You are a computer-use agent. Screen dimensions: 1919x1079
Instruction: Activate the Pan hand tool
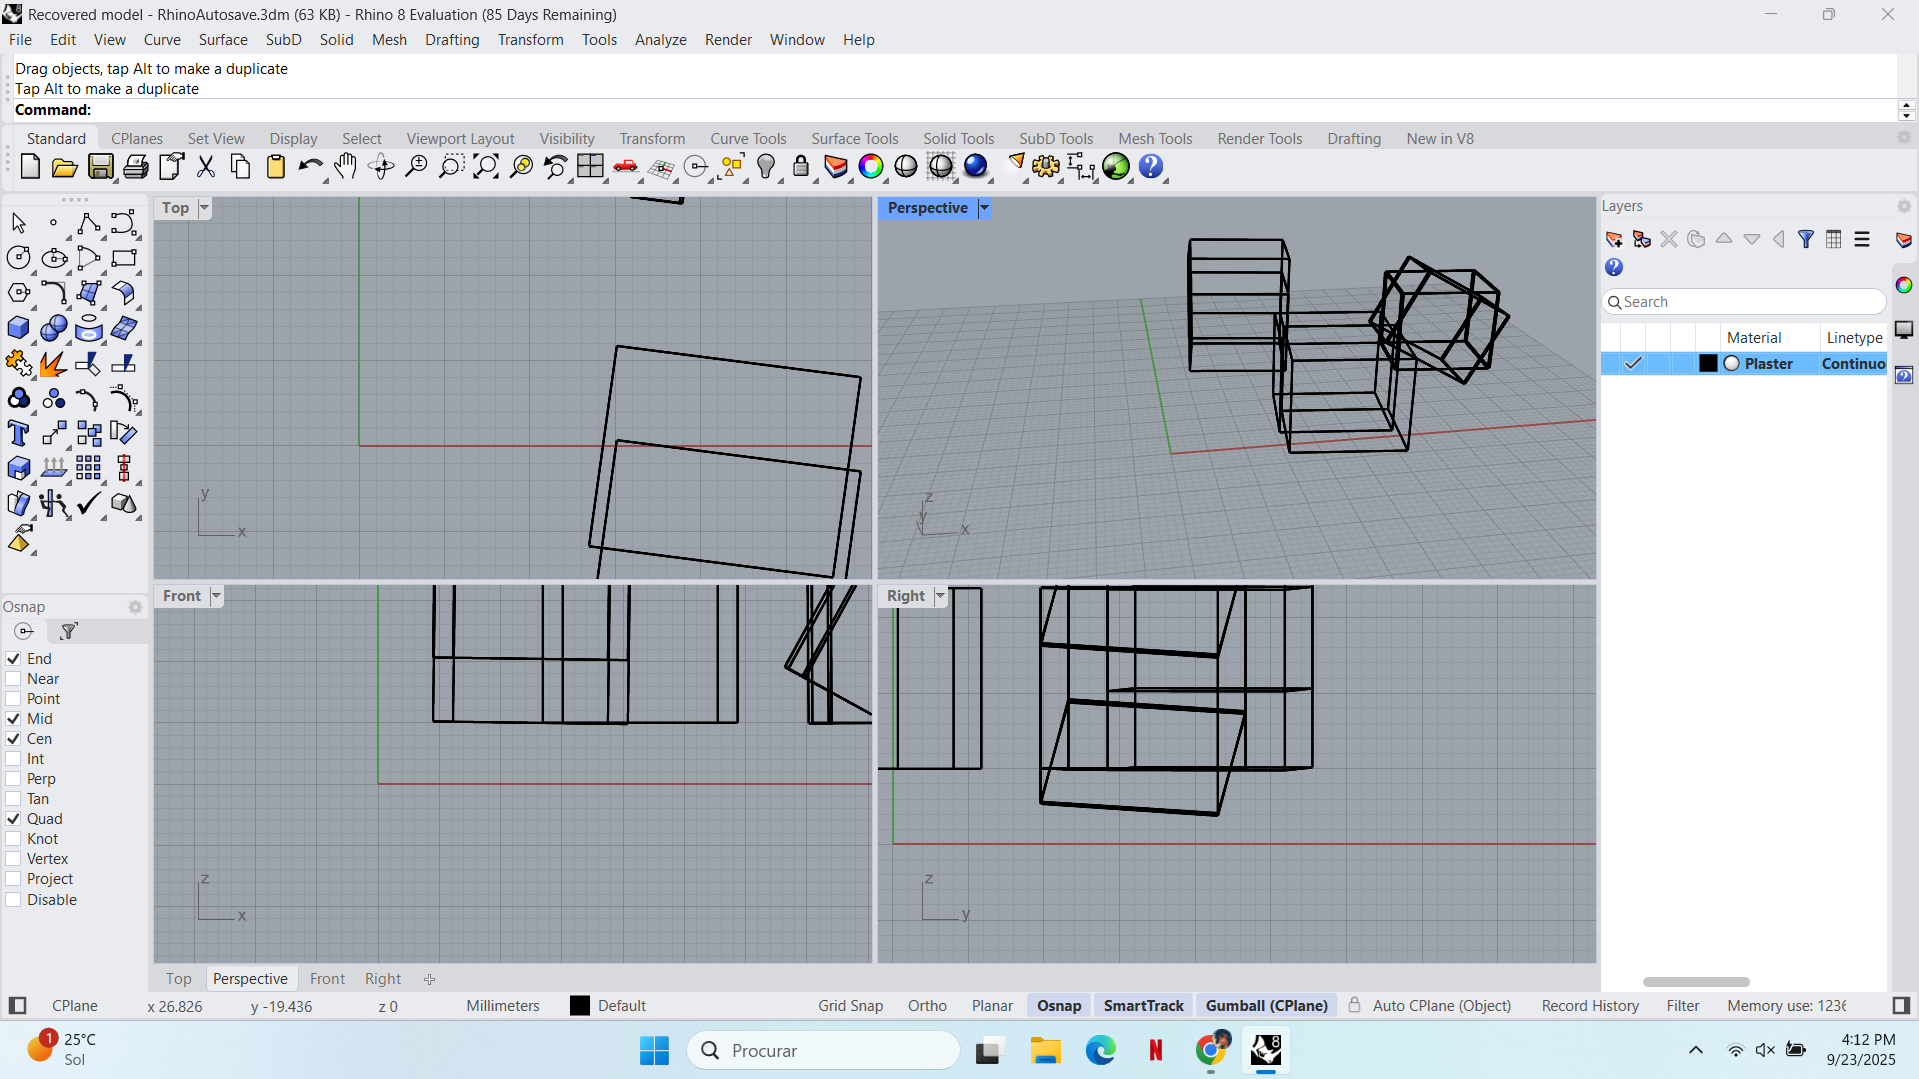click(346, 167)
